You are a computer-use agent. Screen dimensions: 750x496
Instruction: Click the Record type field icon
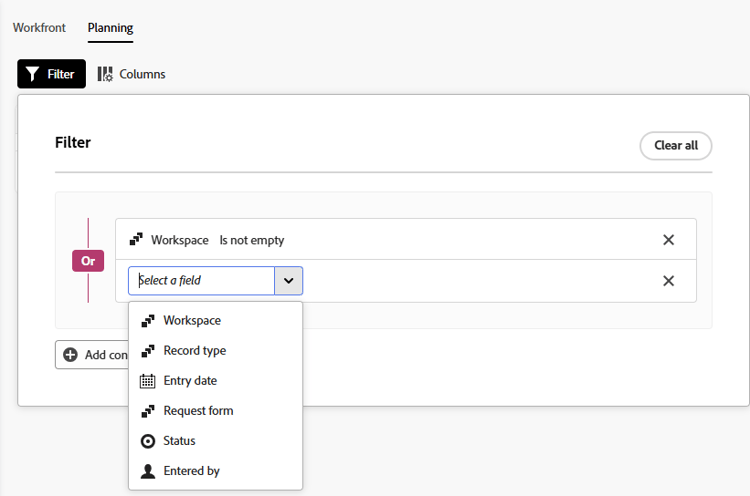point(148,351)
